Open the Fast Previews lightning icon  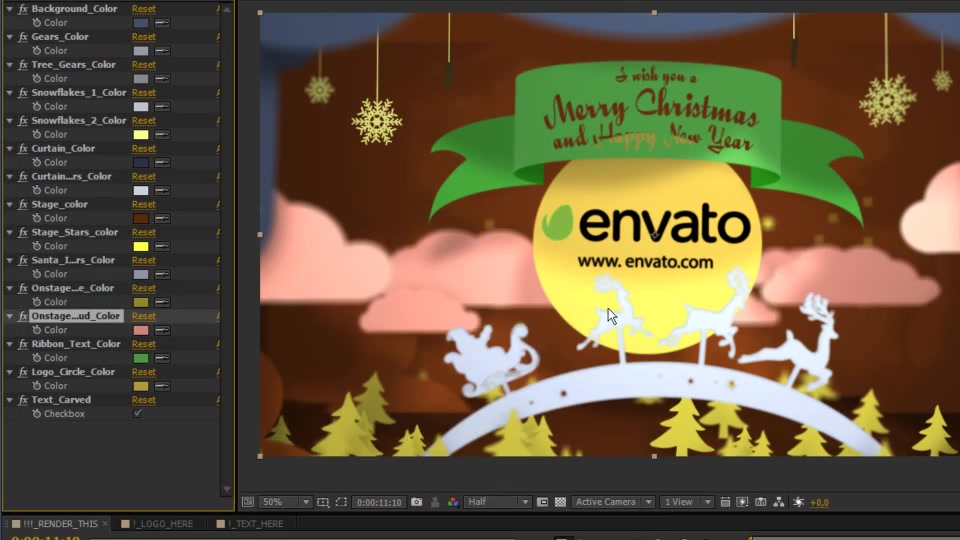742,502
